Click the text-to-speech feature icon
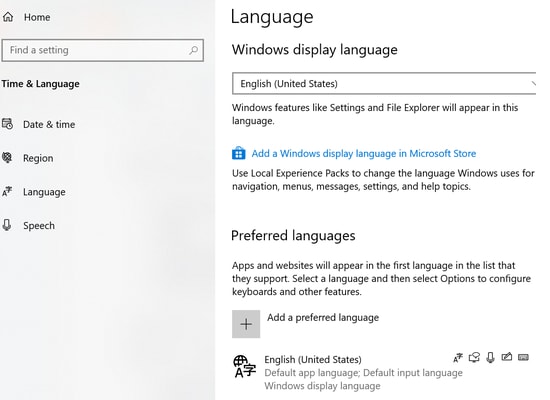This screenshot has width=550, height=400. (474, 358)
